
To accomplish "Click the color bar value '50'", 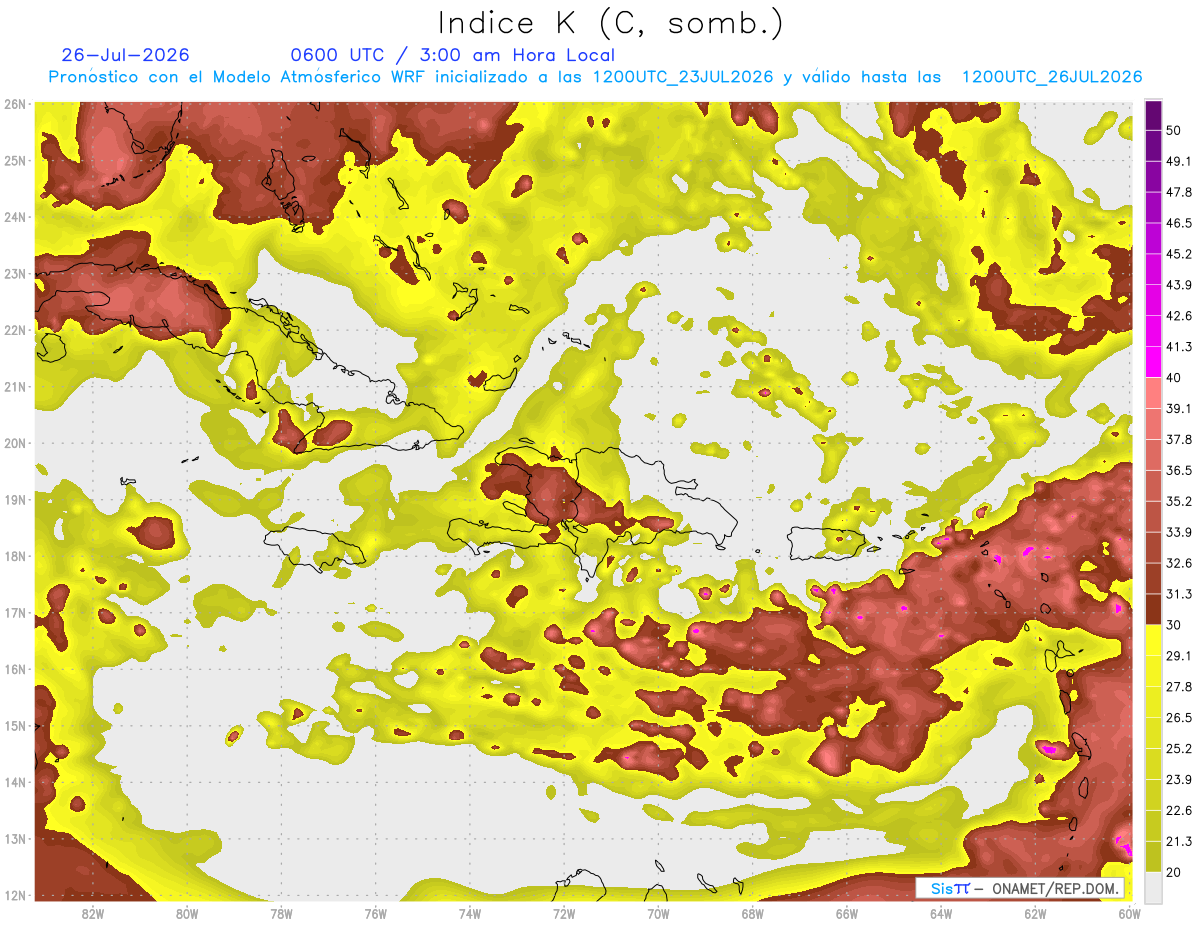I will pyautogui.click(x=1175, y=131).
